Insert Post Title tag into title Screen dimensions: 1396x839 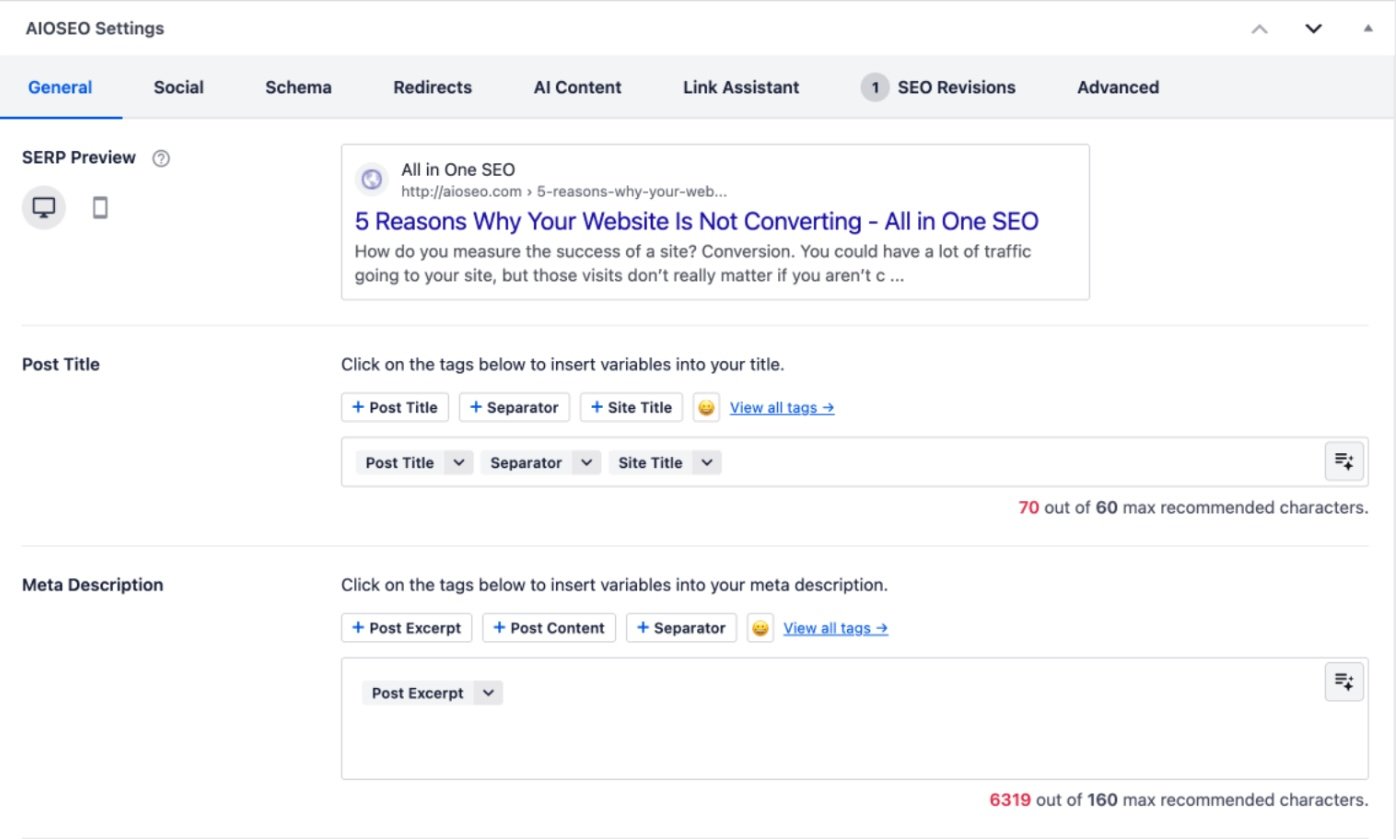395,408
